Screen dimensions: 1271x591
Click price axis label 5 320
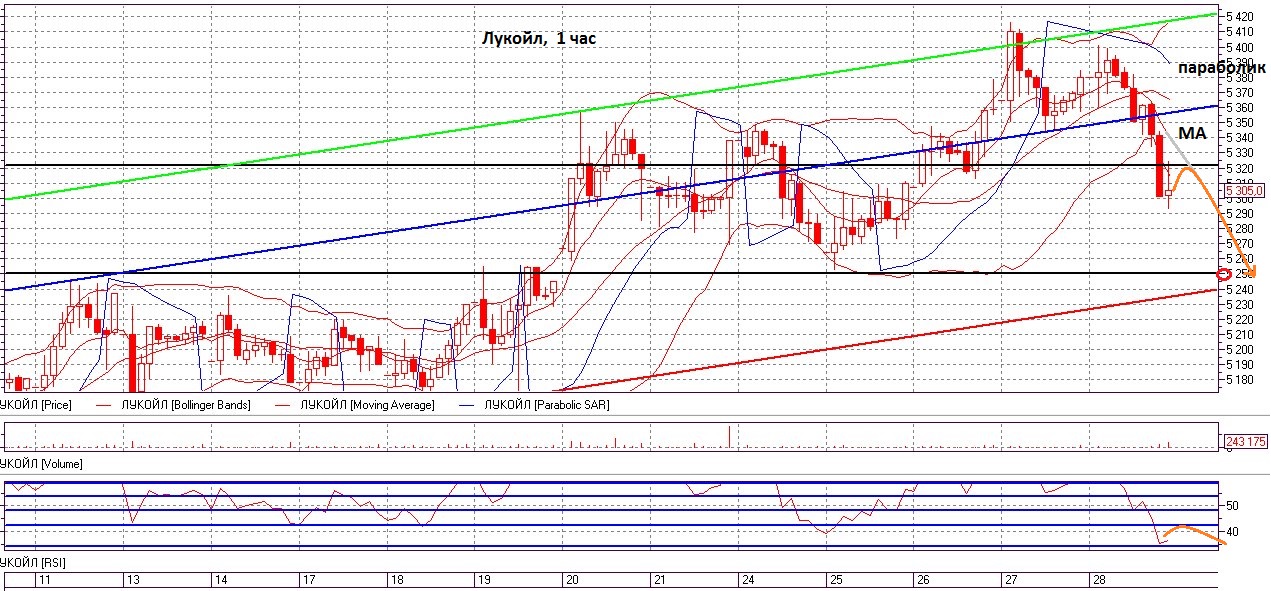tap(1240, 168)
